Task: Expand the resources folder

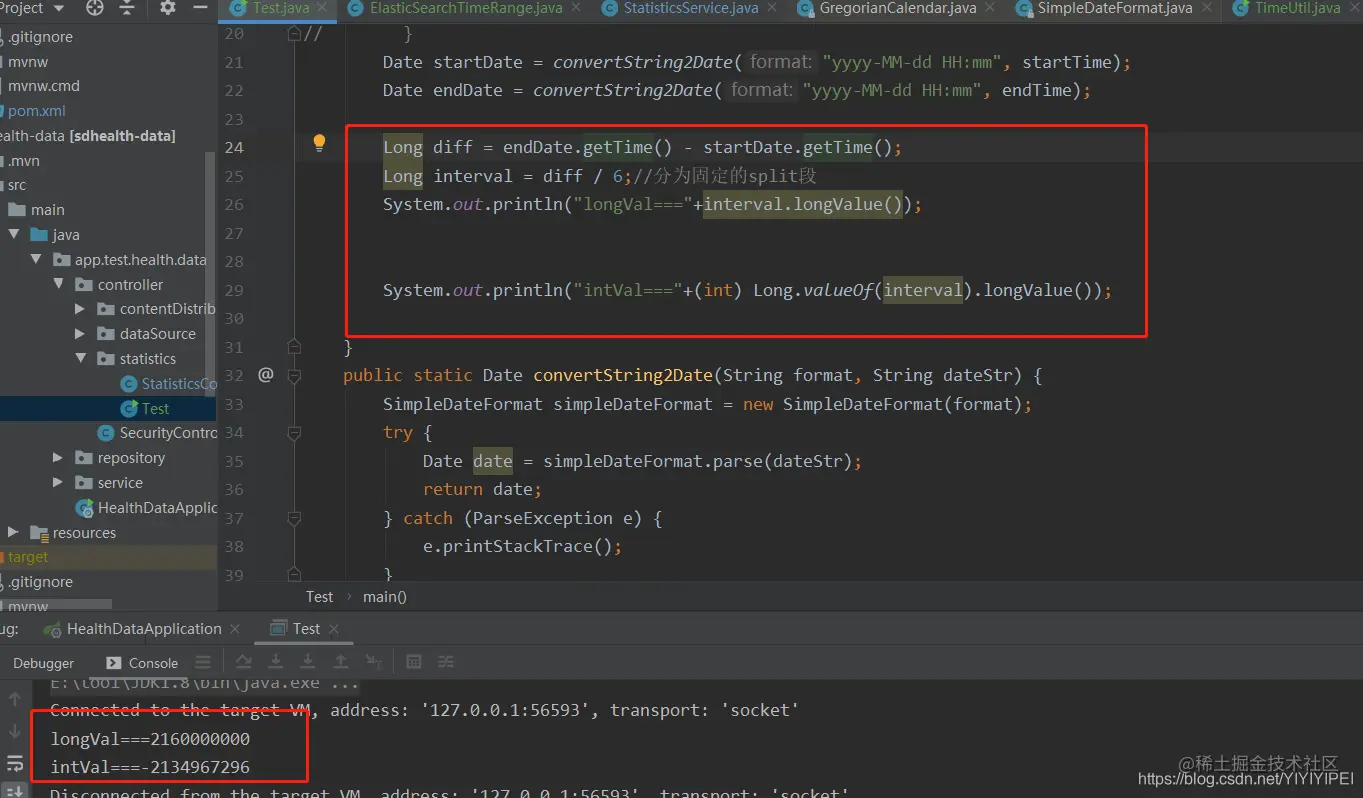Action: click(x=13, y=532)
